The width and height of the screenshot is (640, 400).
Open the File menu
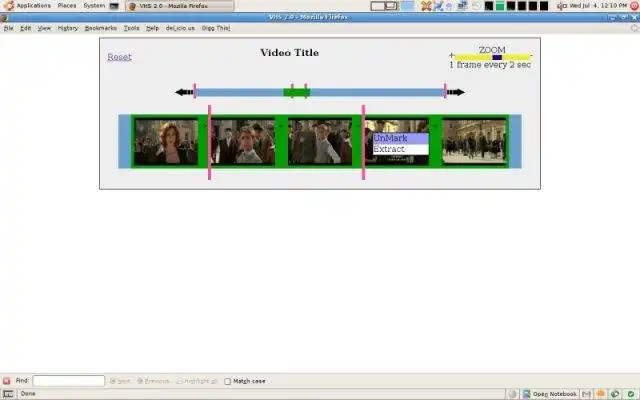9,28
